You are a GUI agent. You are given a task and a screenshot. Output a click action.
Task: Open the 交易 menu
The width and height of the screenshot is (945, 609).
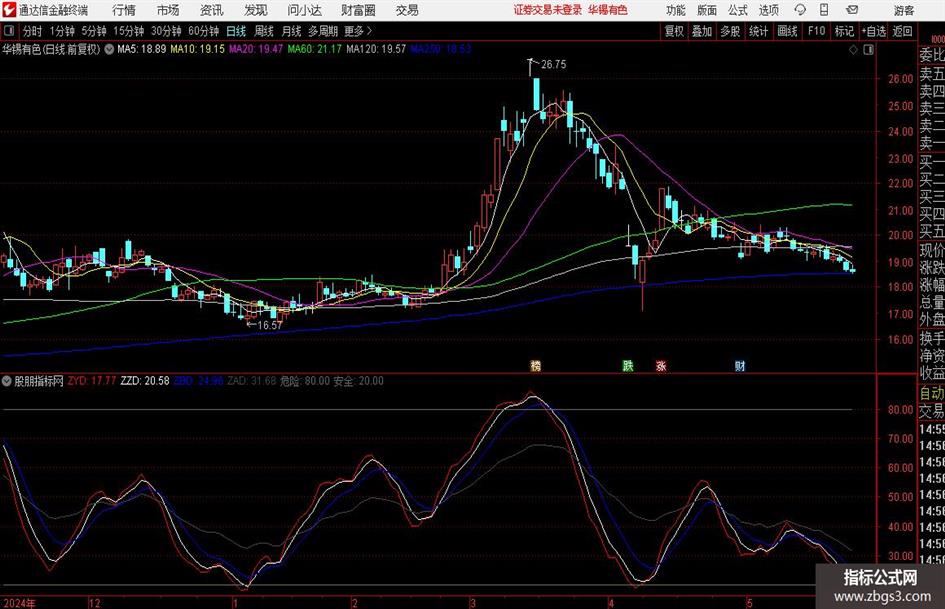point(407,10)
